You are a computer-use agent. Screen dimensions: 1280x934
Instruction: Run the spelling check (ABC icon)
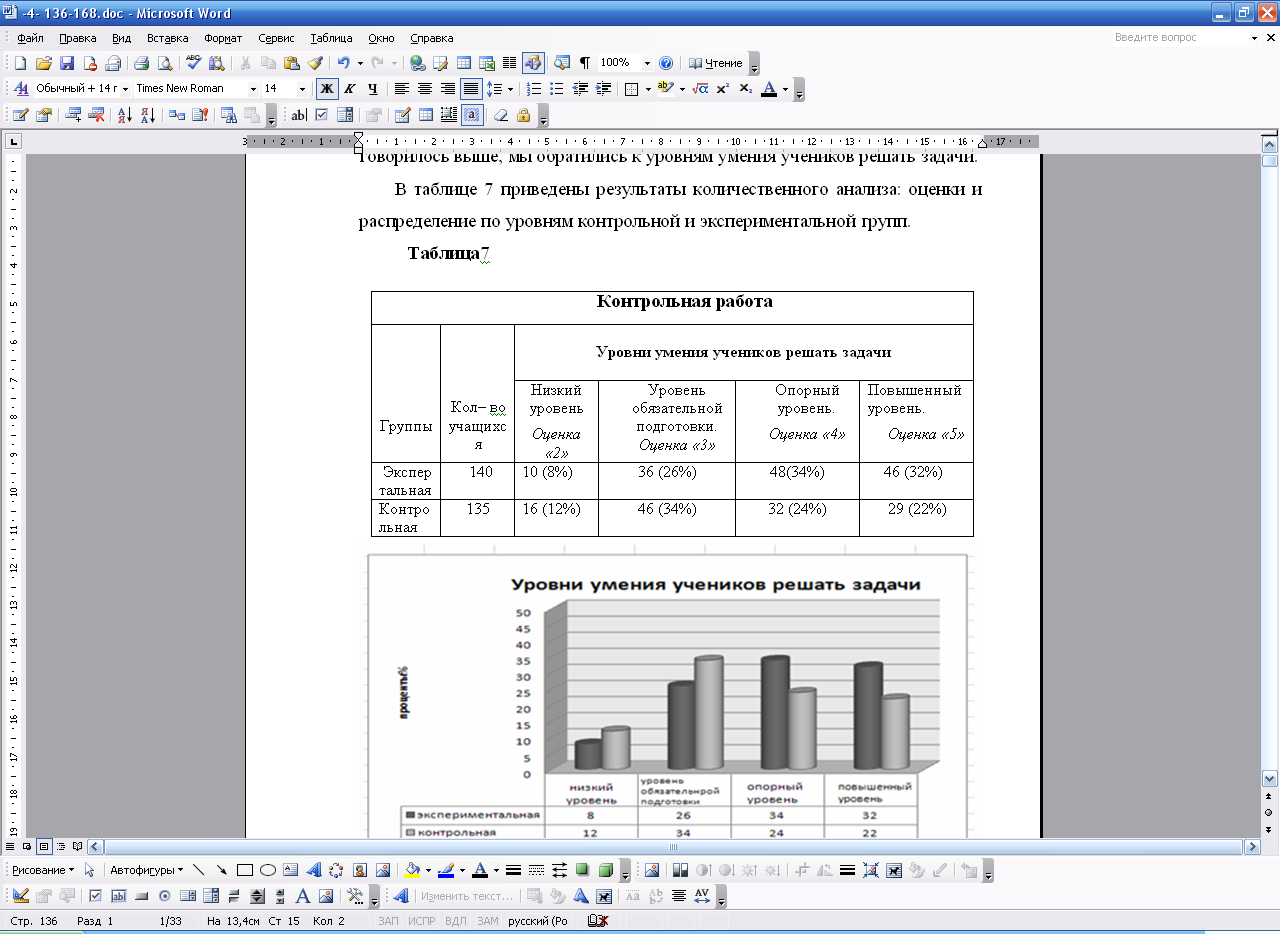[x=194, y=63]
